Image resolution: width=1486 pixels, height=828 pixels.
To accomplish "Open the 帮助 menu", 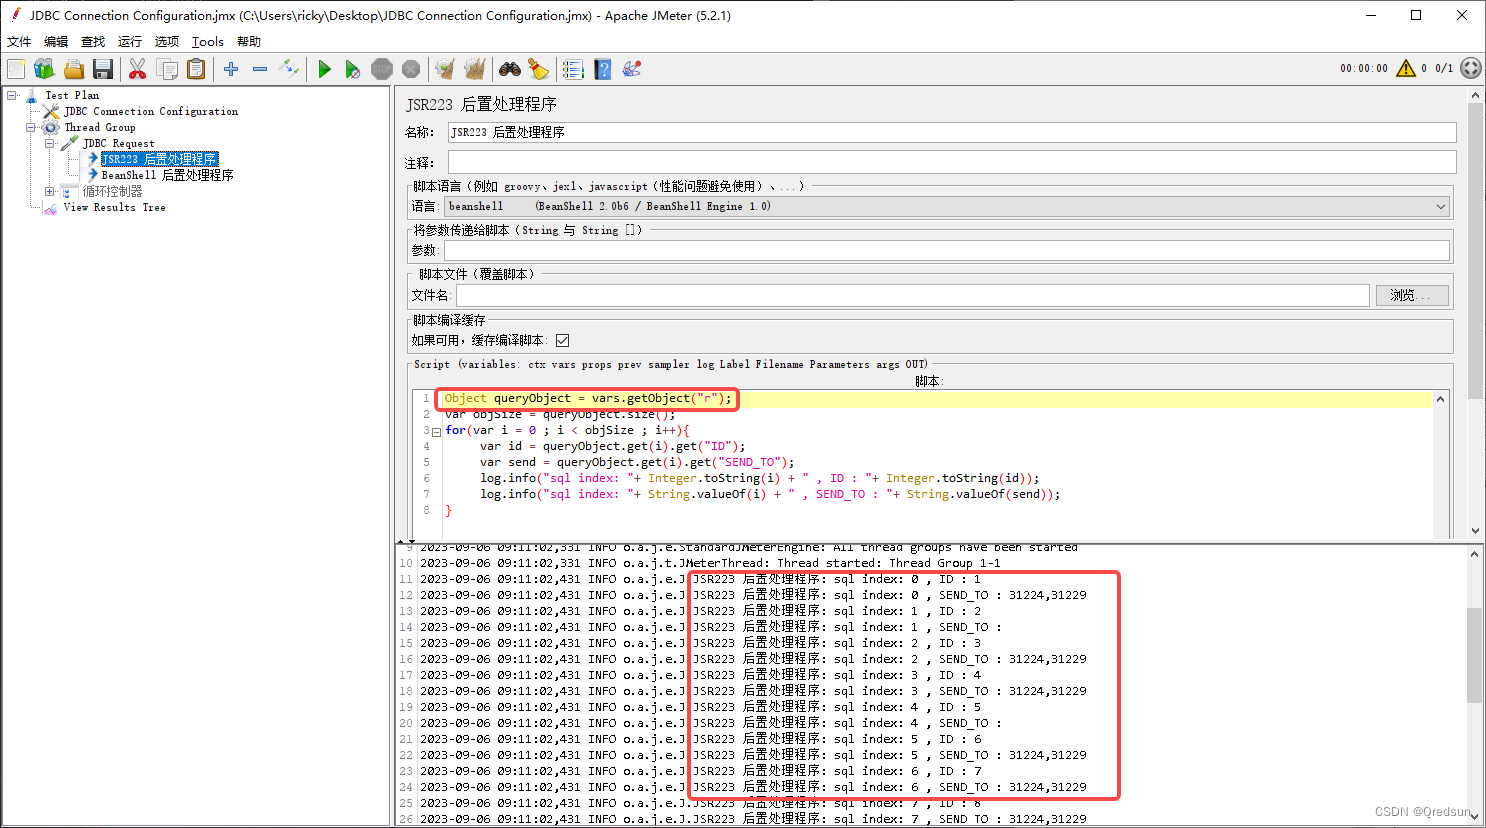I will [249, 42].
